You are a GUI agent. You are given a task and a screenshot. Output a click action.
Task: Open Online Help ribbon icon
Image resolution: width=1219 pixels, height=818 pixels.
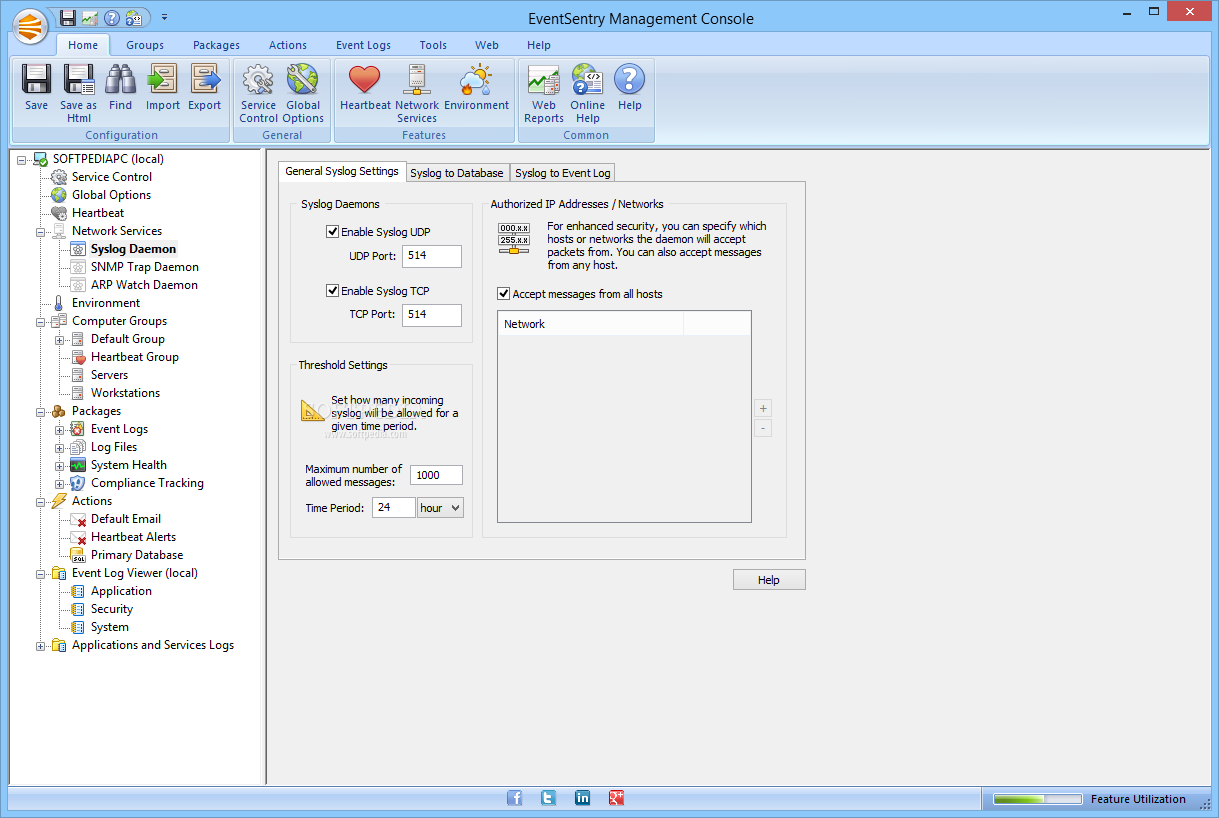(x=588, y=93)
